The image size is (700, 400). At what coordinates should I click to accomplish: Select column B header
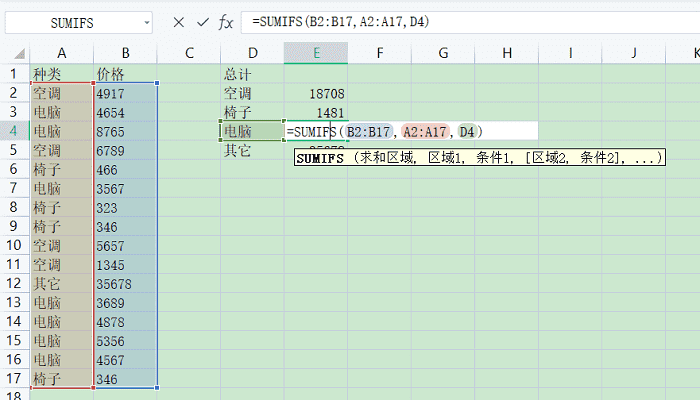coord(125,52)
